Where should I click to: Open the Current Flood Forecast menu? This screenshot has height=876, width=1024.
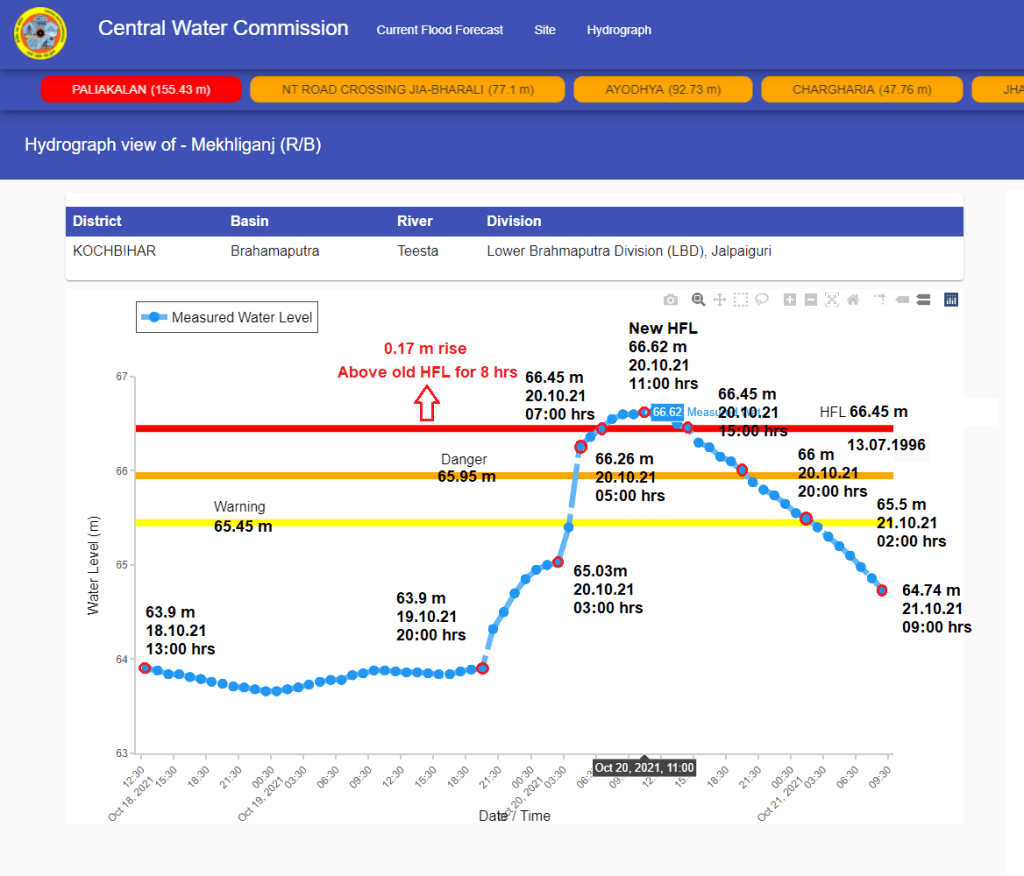coord(440,30)
